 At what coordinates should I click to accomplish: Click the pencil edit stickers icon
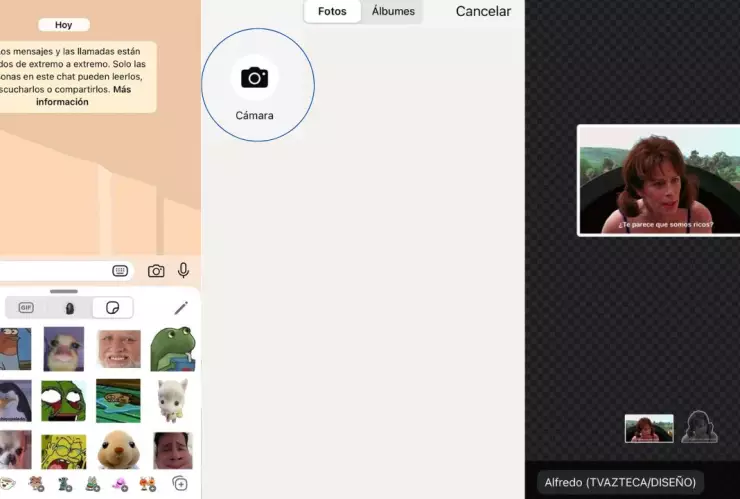(x=181, y=308)
